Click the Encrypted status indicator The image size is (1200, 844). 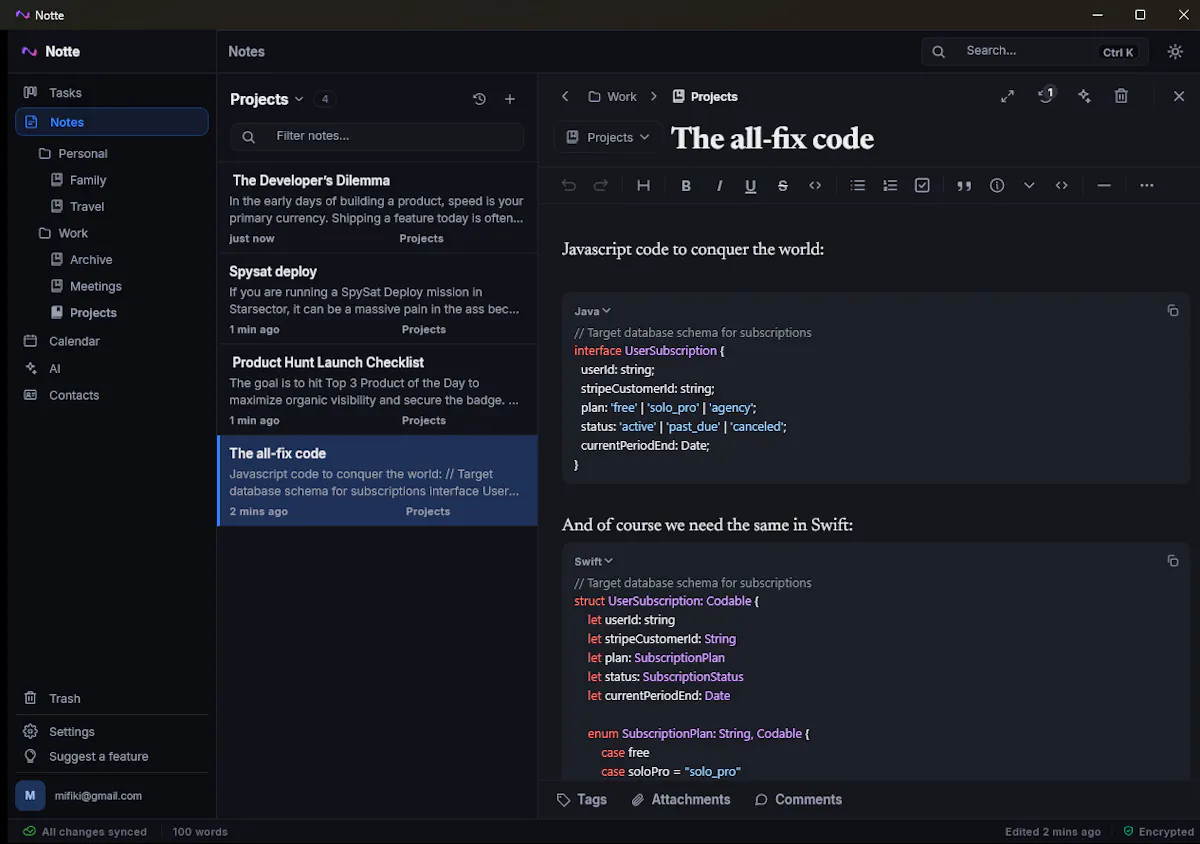[1158, 831]
